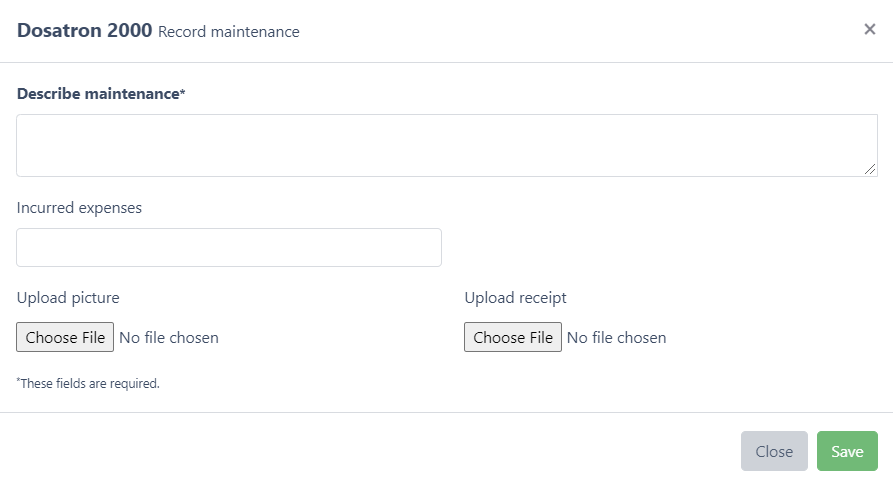Click the 'These fields are required' note
893x482 pixels.
click(88, 383)
